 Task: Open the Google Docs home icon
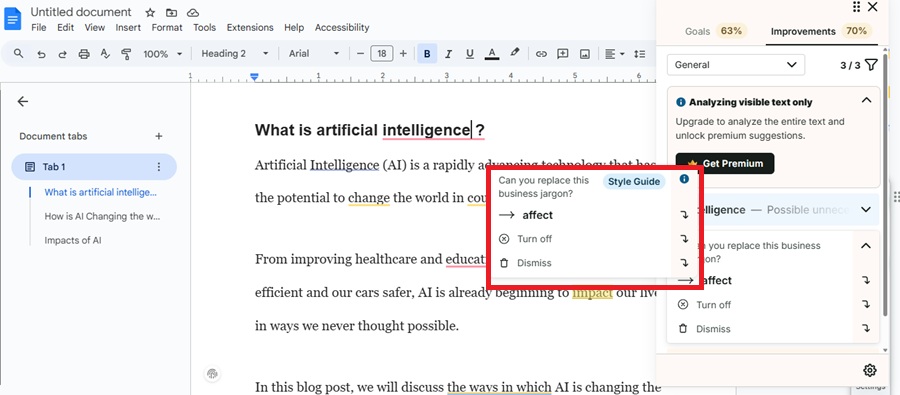coord(12,19)
